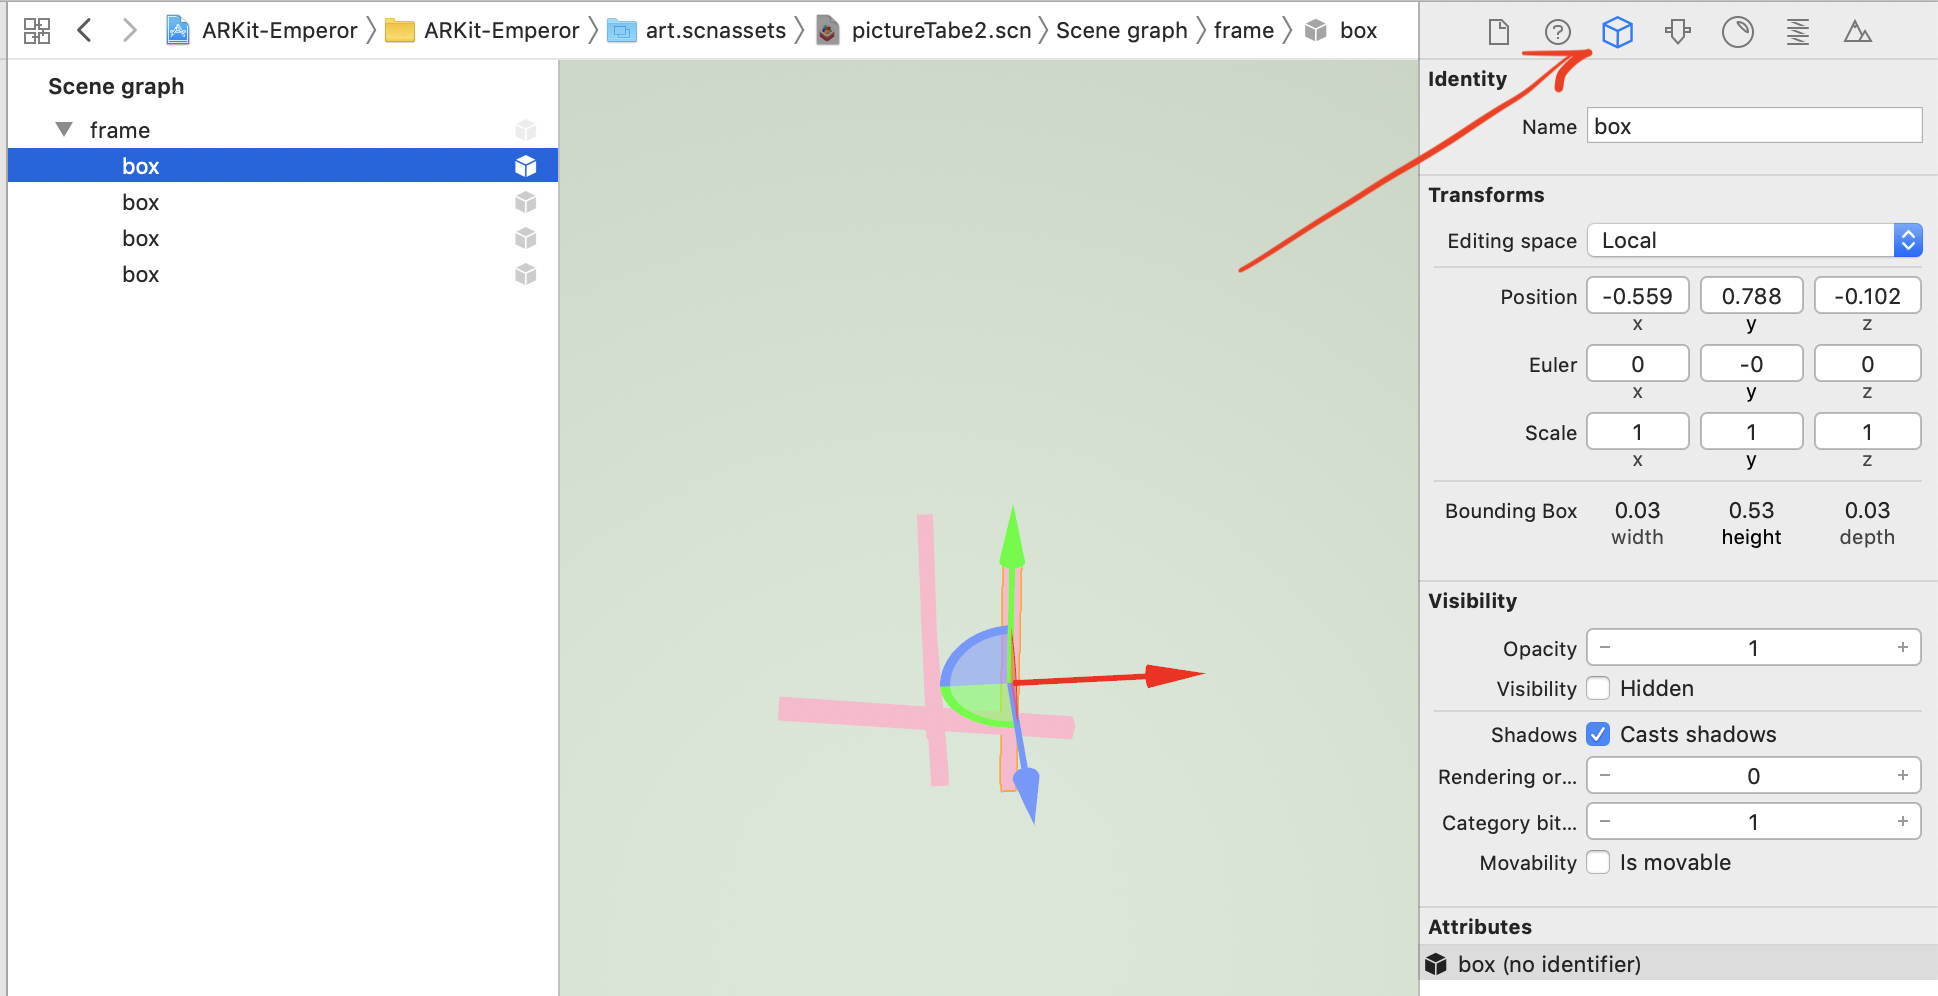Click the green Y-axis gizmo arrow

1013,538
